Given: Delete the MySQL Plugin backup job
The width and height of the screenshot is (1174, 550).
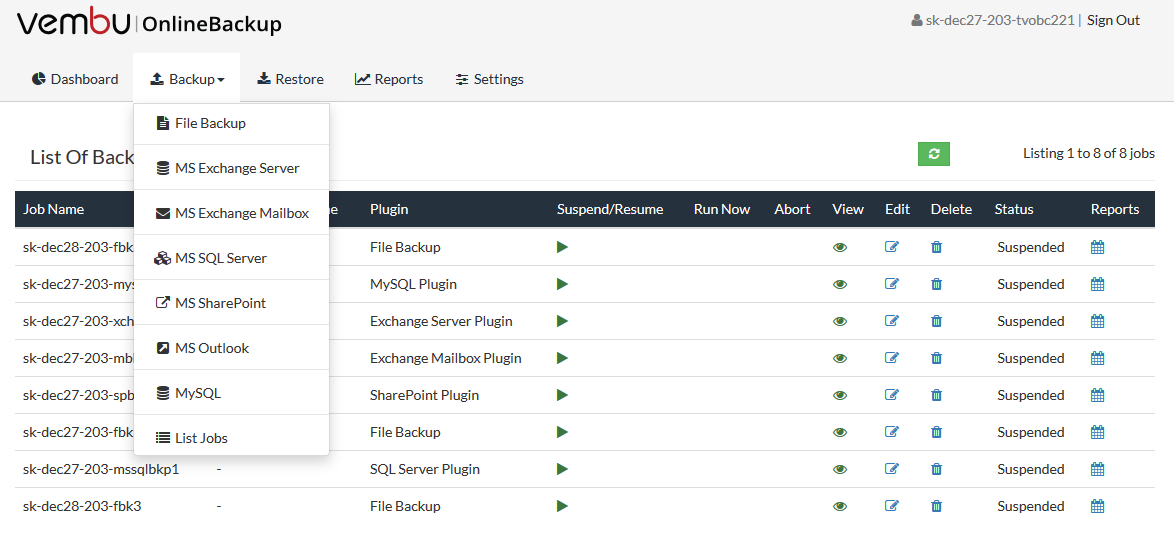Looking at the screenshot, I should pos(936,284).
